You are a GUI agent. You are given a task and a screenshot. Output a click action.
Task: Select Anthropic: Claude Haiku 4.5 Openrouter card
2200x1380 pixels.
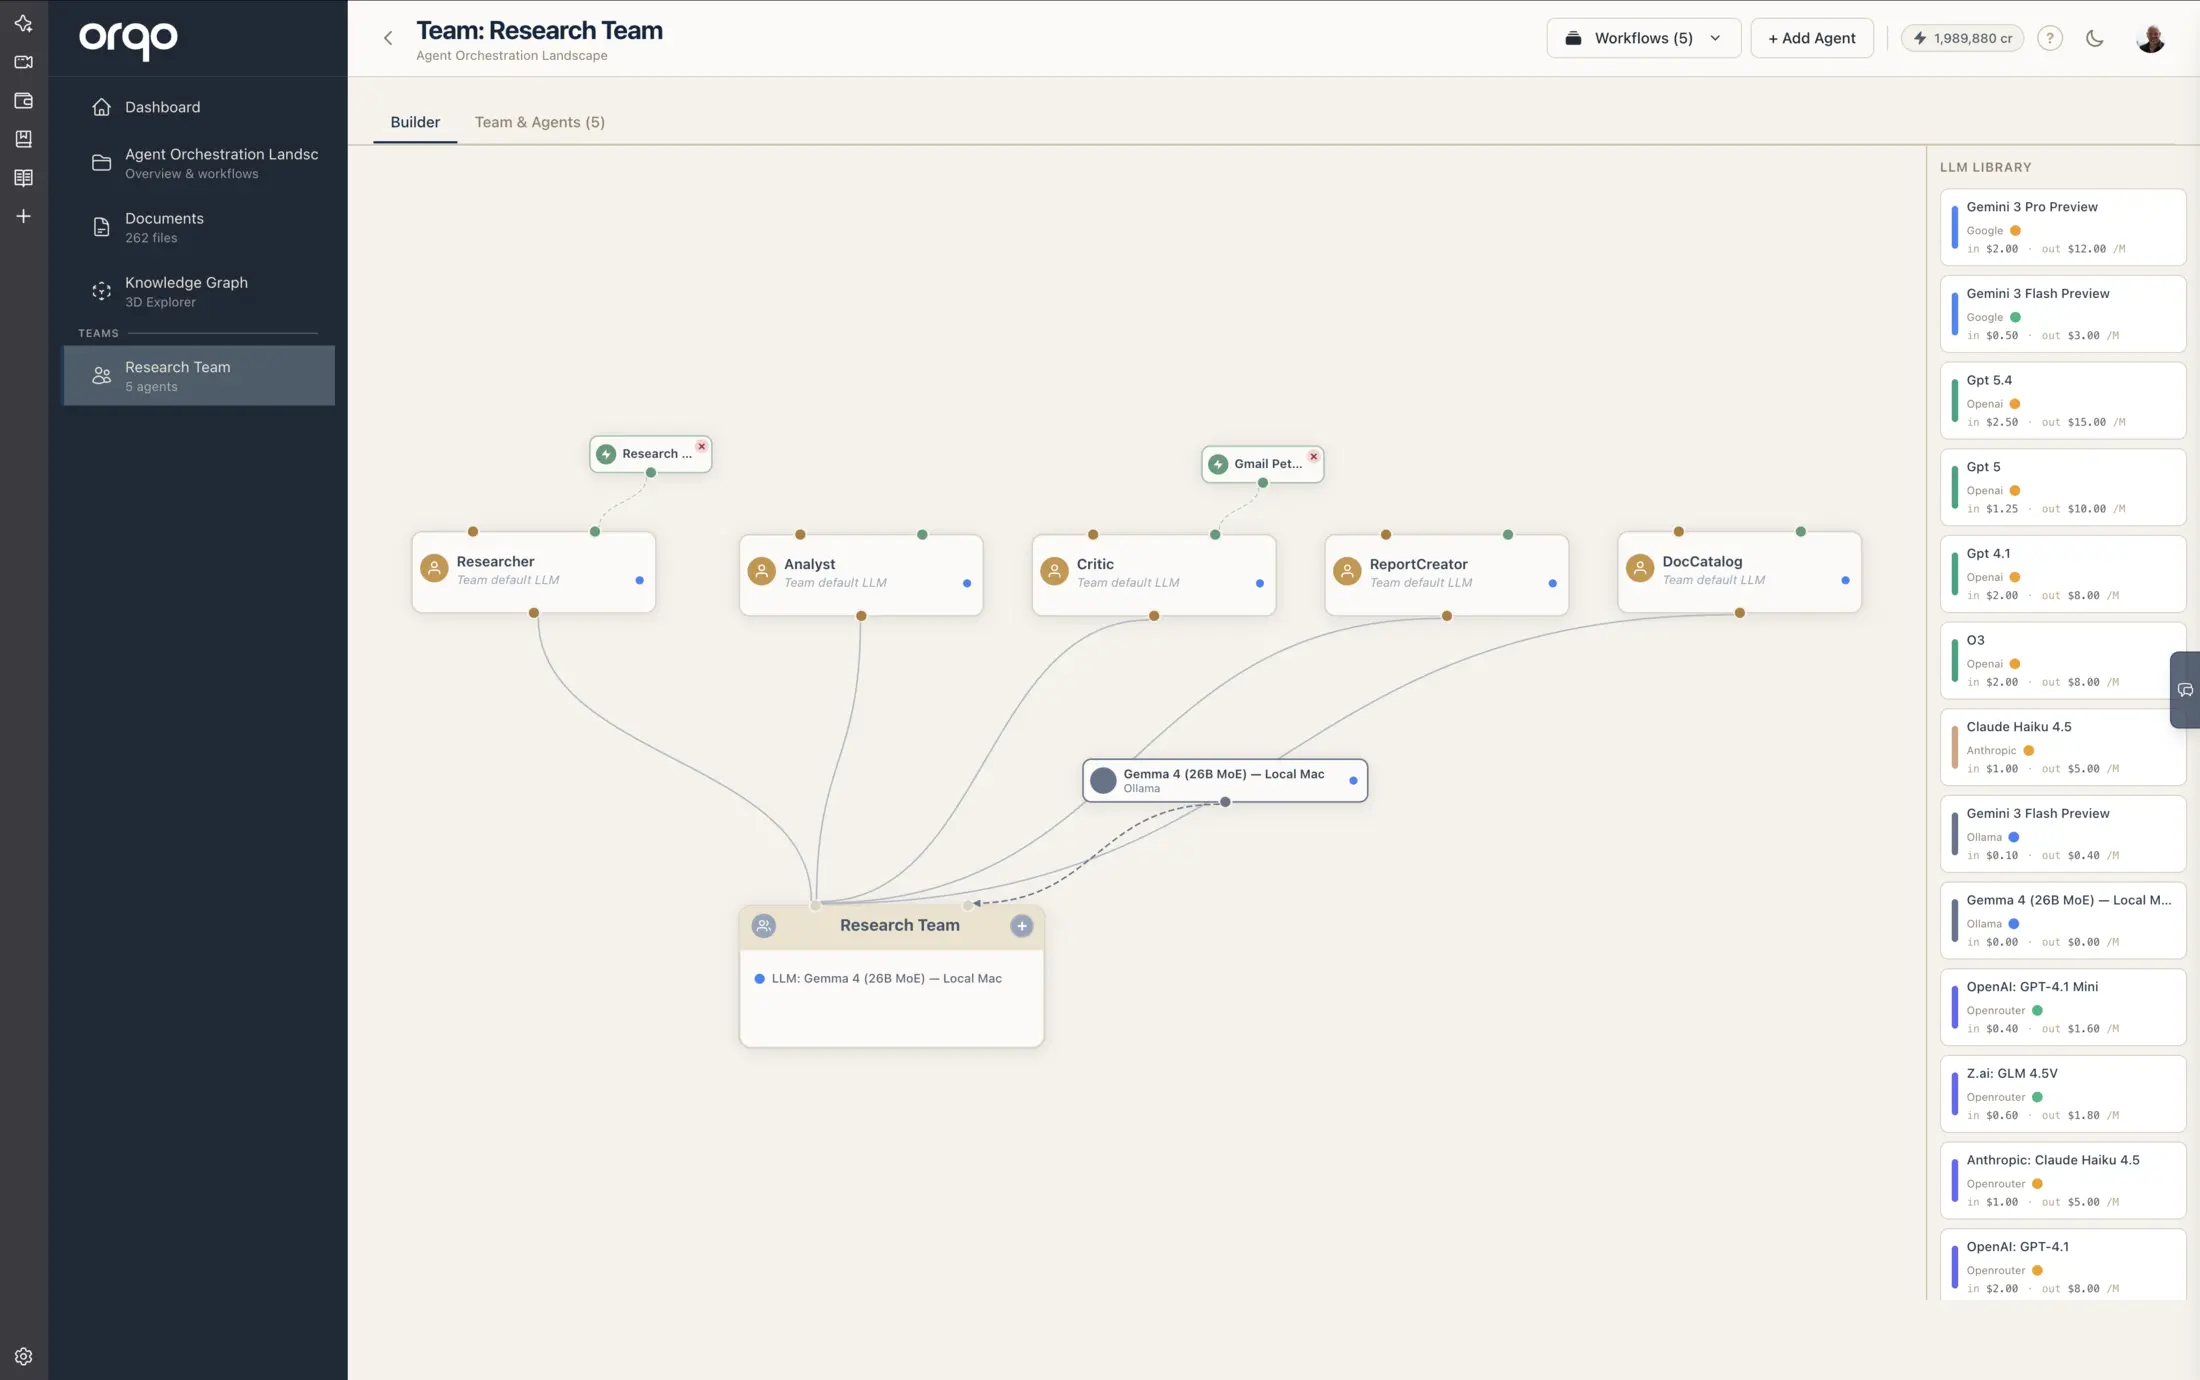(x=2062, y=1180)
